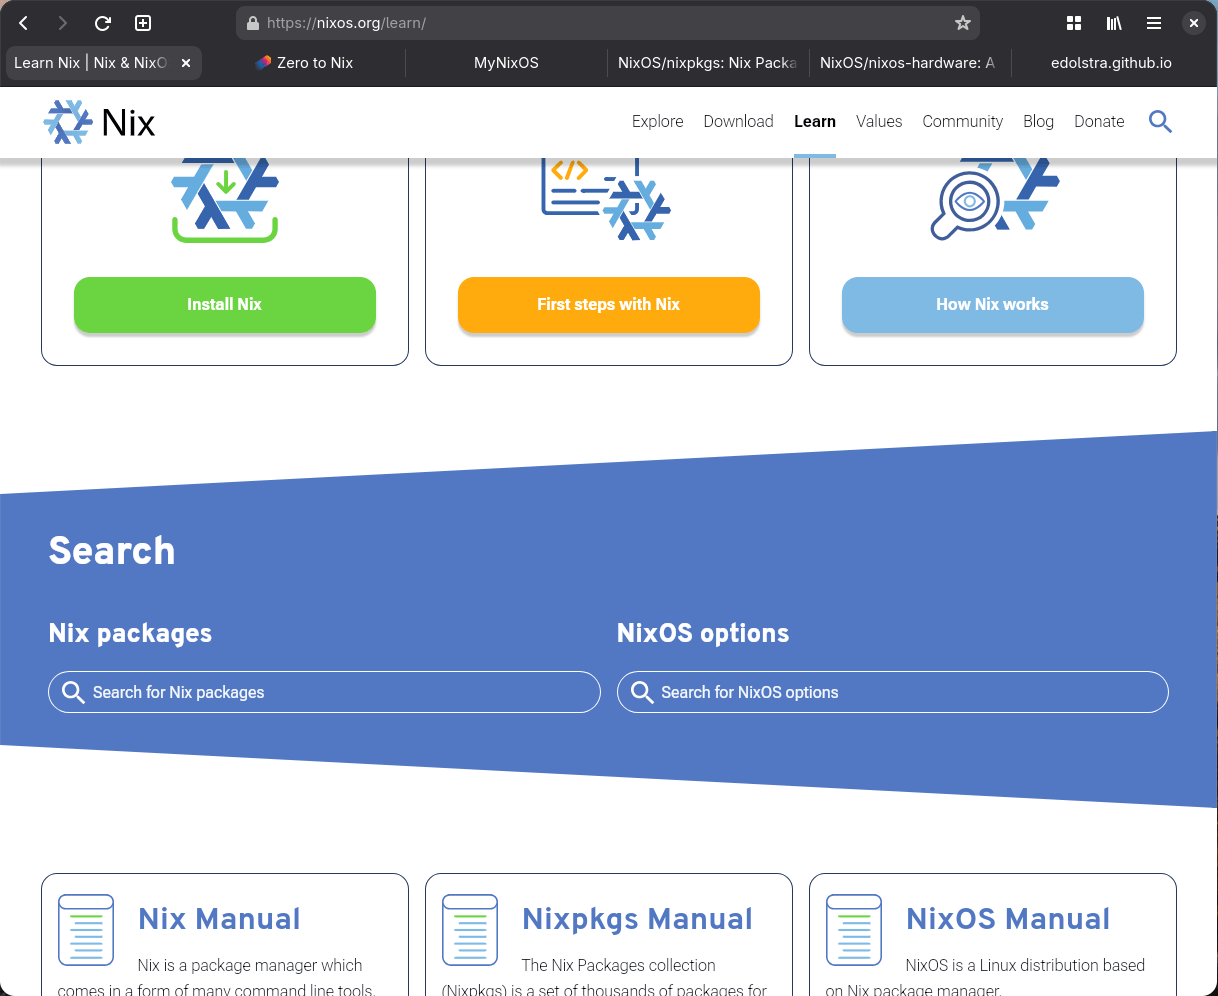Screen dimensions: 1218x996
Task: Open the library bookshelf icon
Action: (x=1114, y=23)
